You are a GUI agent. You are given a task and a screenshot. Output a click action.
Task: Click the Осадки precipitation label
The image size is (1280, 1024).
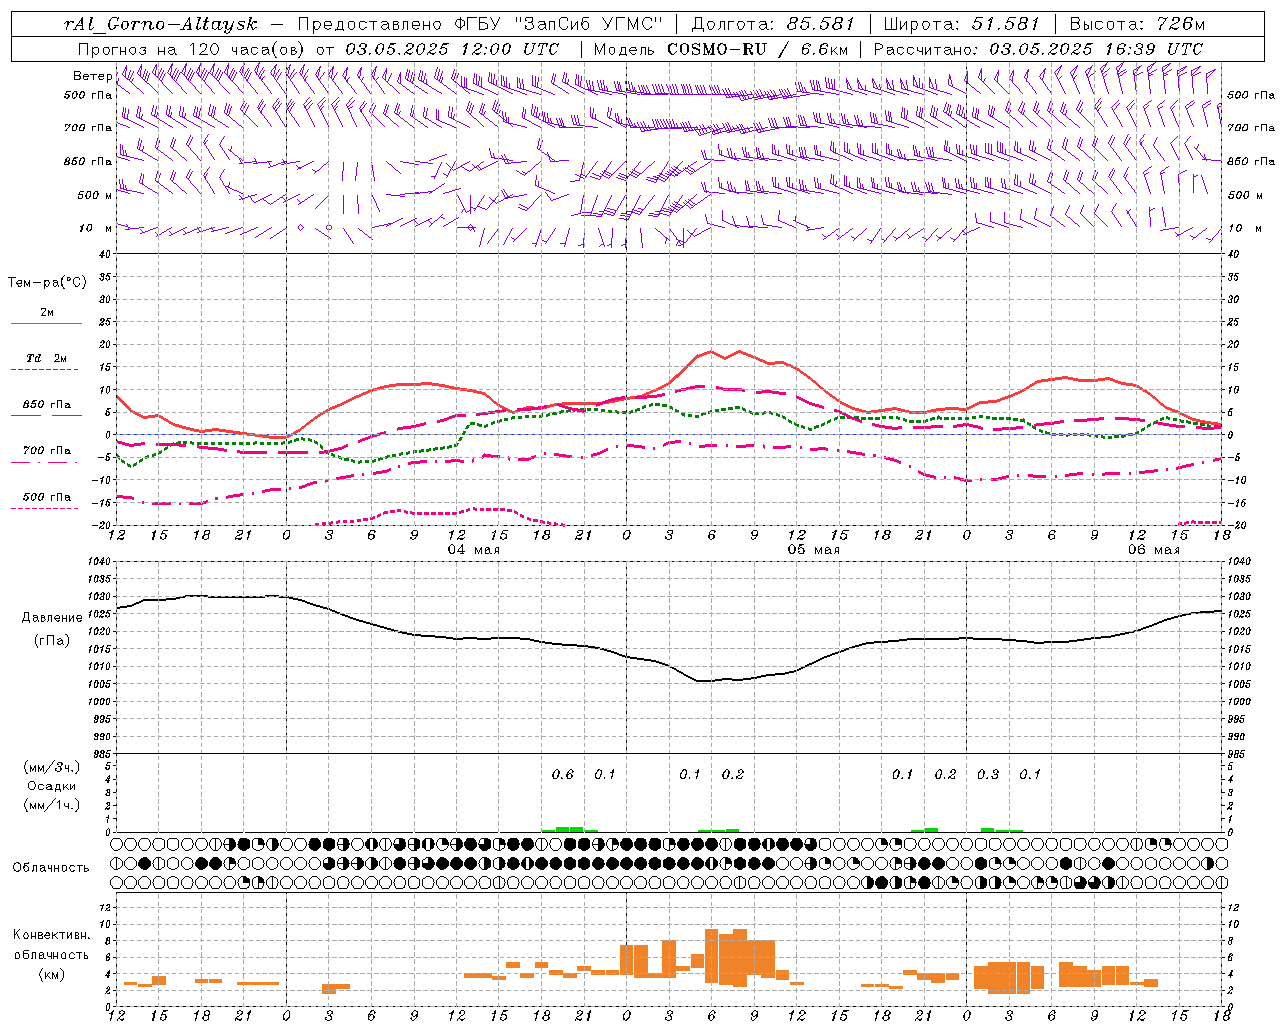52,786
